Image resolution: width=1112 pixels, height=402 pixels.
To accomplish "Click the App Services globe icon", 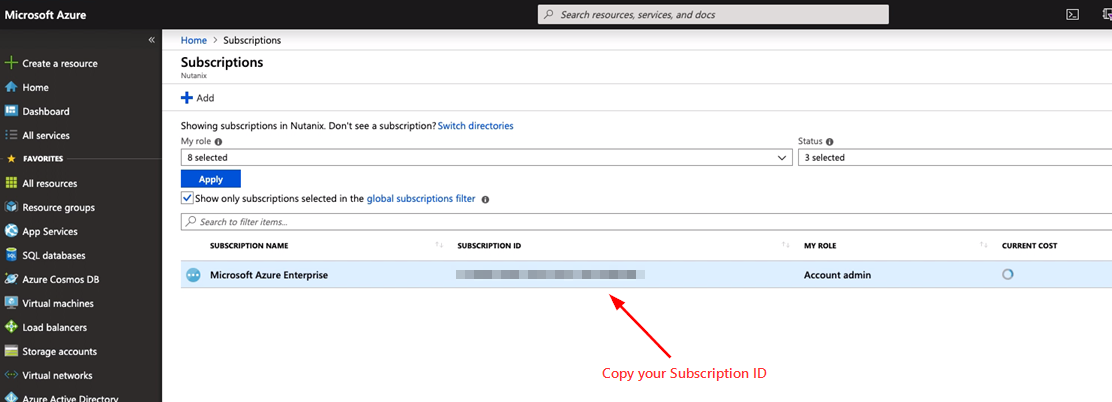I will point(11,231).
